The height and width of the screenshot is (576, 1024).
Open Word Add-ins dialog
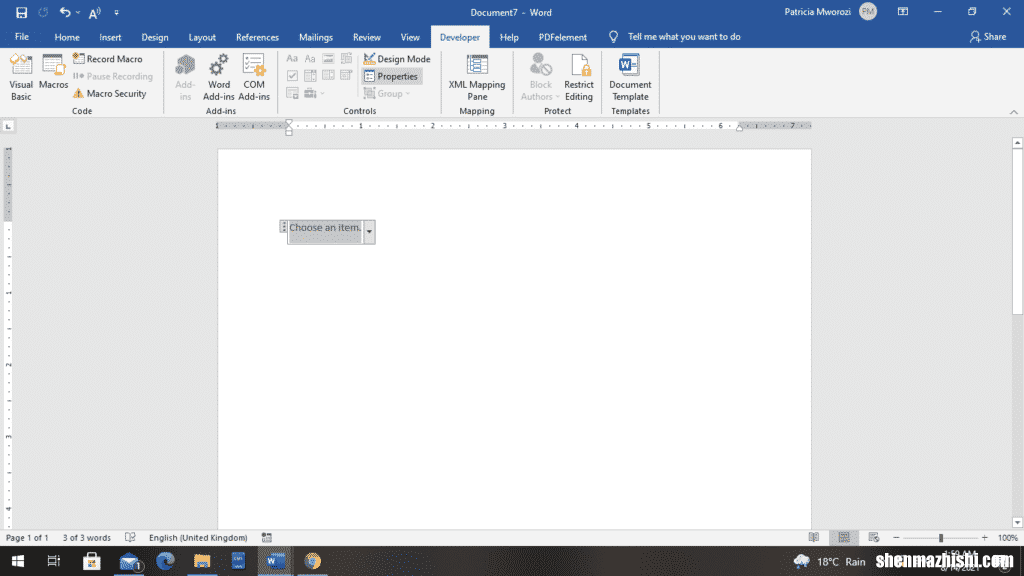tap(219, 77)
